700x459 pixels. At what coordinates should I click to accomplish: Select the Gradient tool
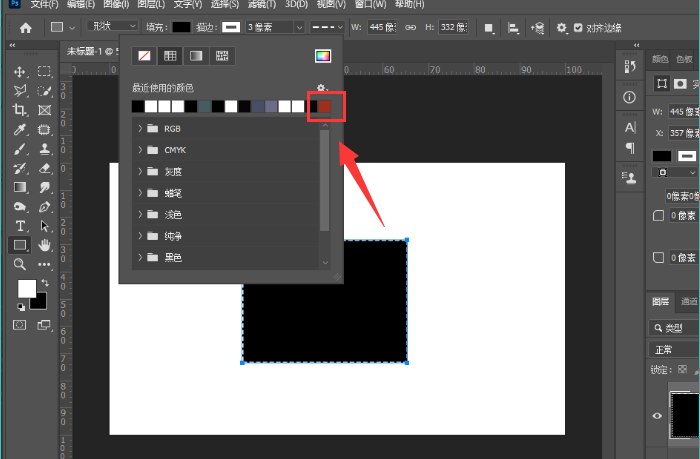tap(20, 188)
